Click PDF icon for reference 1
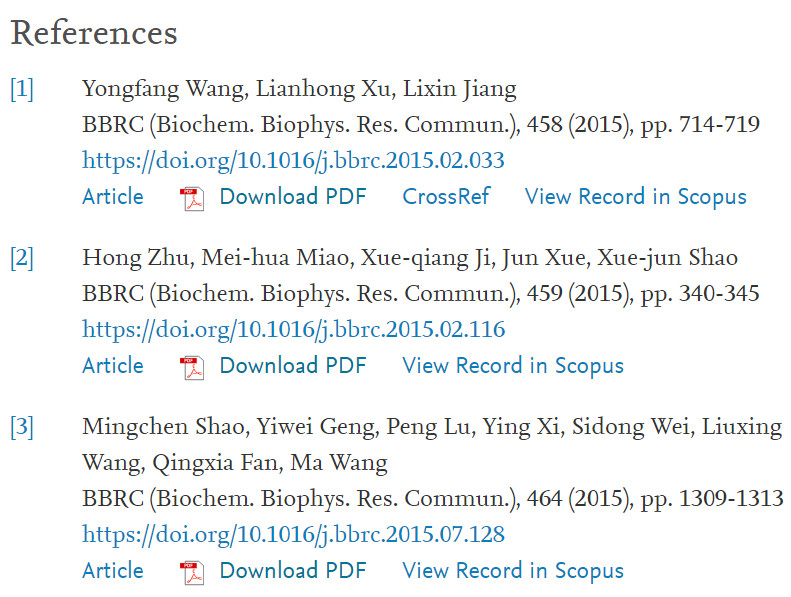 tap(191, 198)
